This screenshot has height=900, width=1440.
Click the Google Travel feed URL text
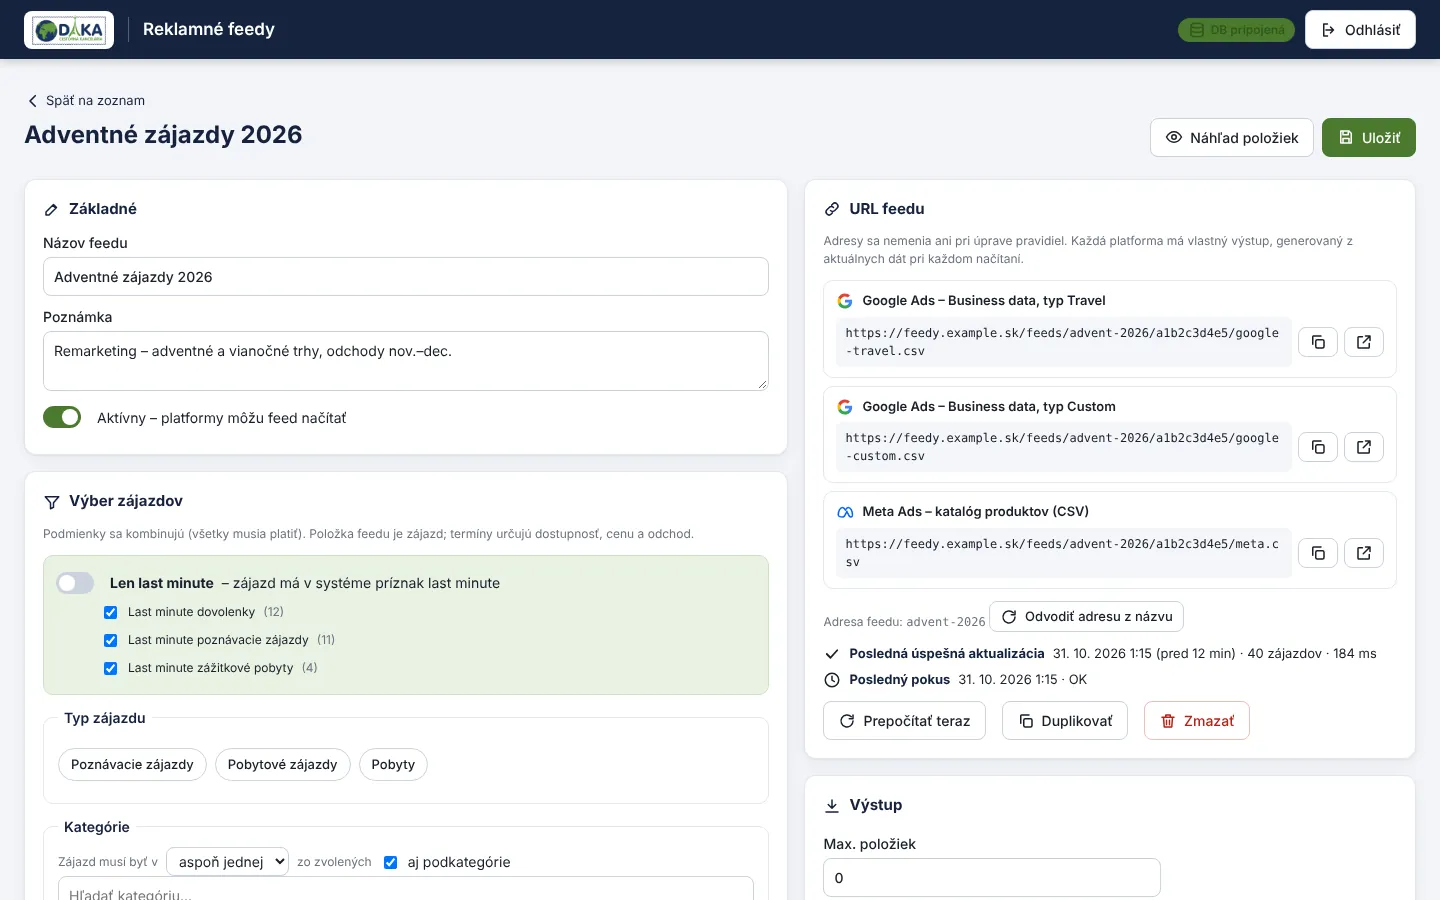coord(1063,342)
